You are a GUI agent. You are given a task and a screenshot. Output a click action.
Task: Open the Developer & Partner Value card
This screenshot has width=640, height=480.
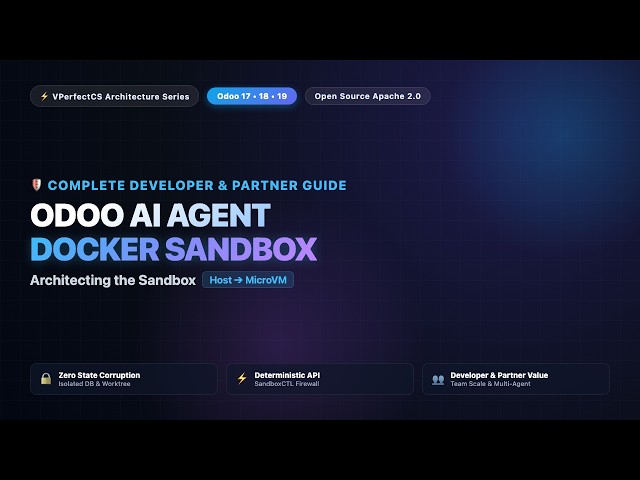point(516,379)
